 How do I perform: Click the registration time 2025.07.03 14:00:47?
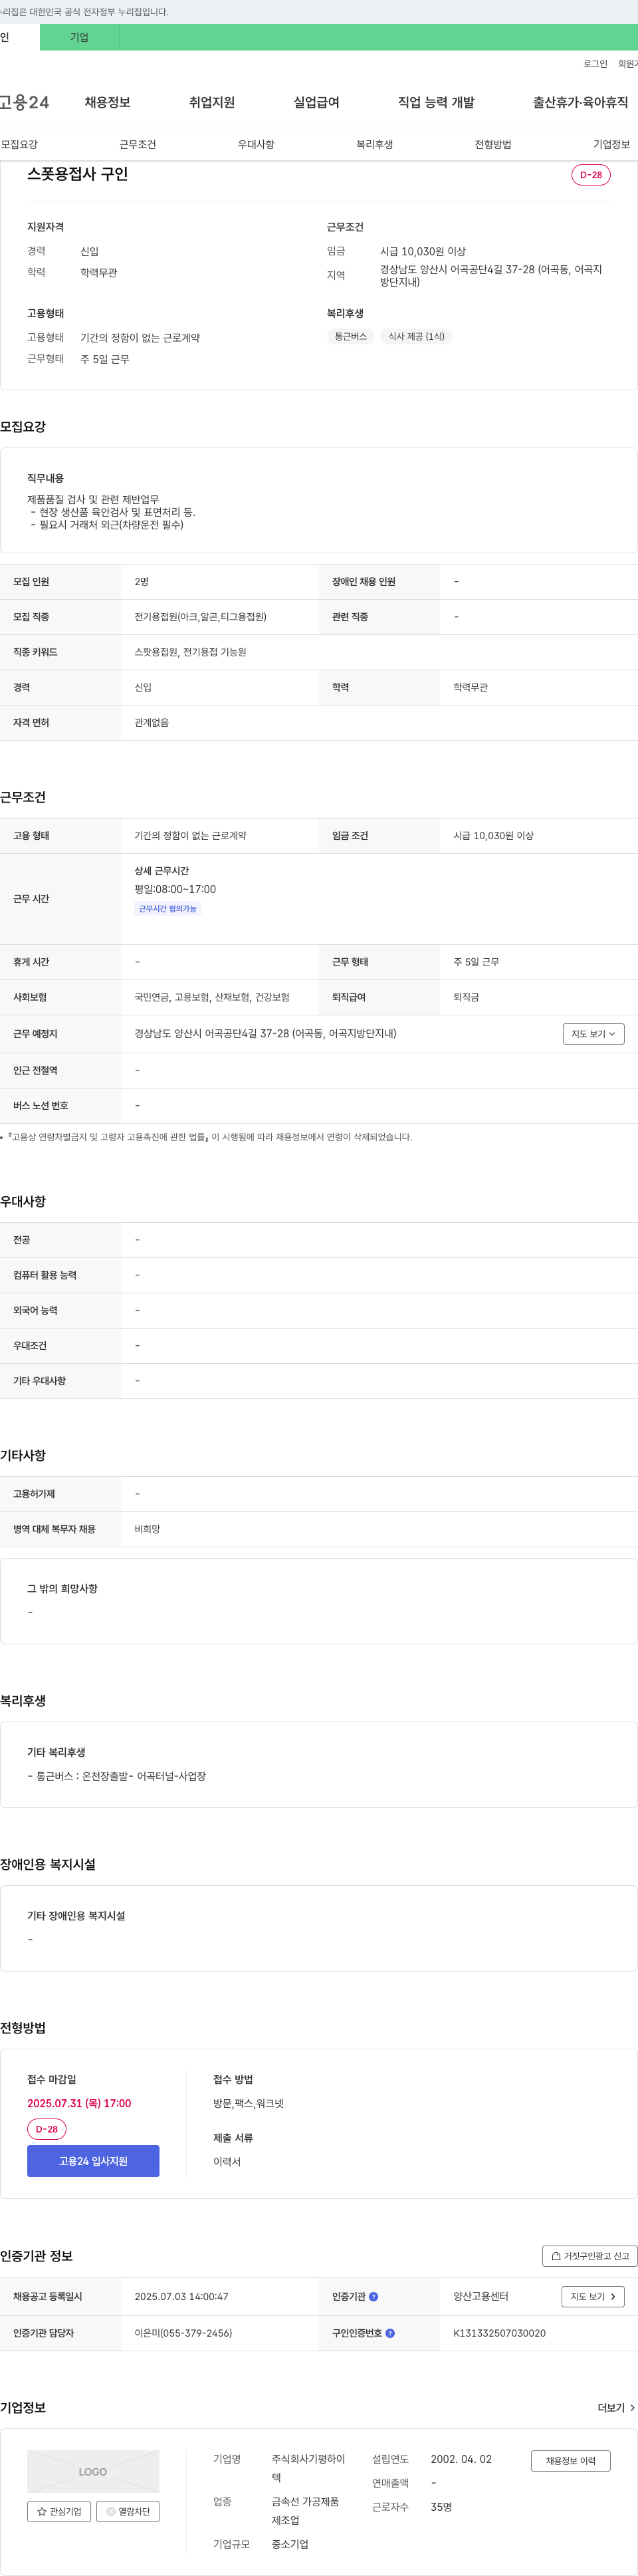[181, 2297]
